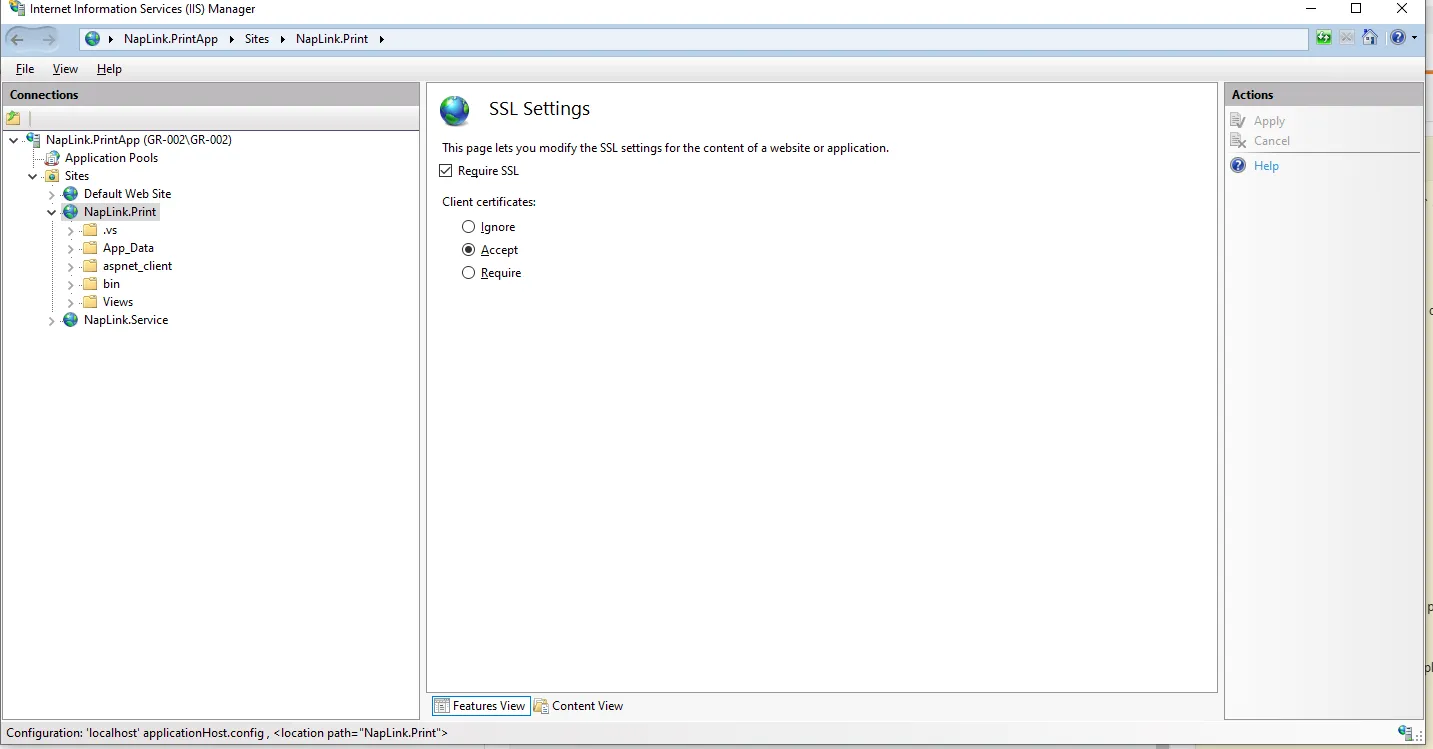Screen dimensions: 1433x749
Task: Expand the NapLink.Service site node
Action: point(51,320)
